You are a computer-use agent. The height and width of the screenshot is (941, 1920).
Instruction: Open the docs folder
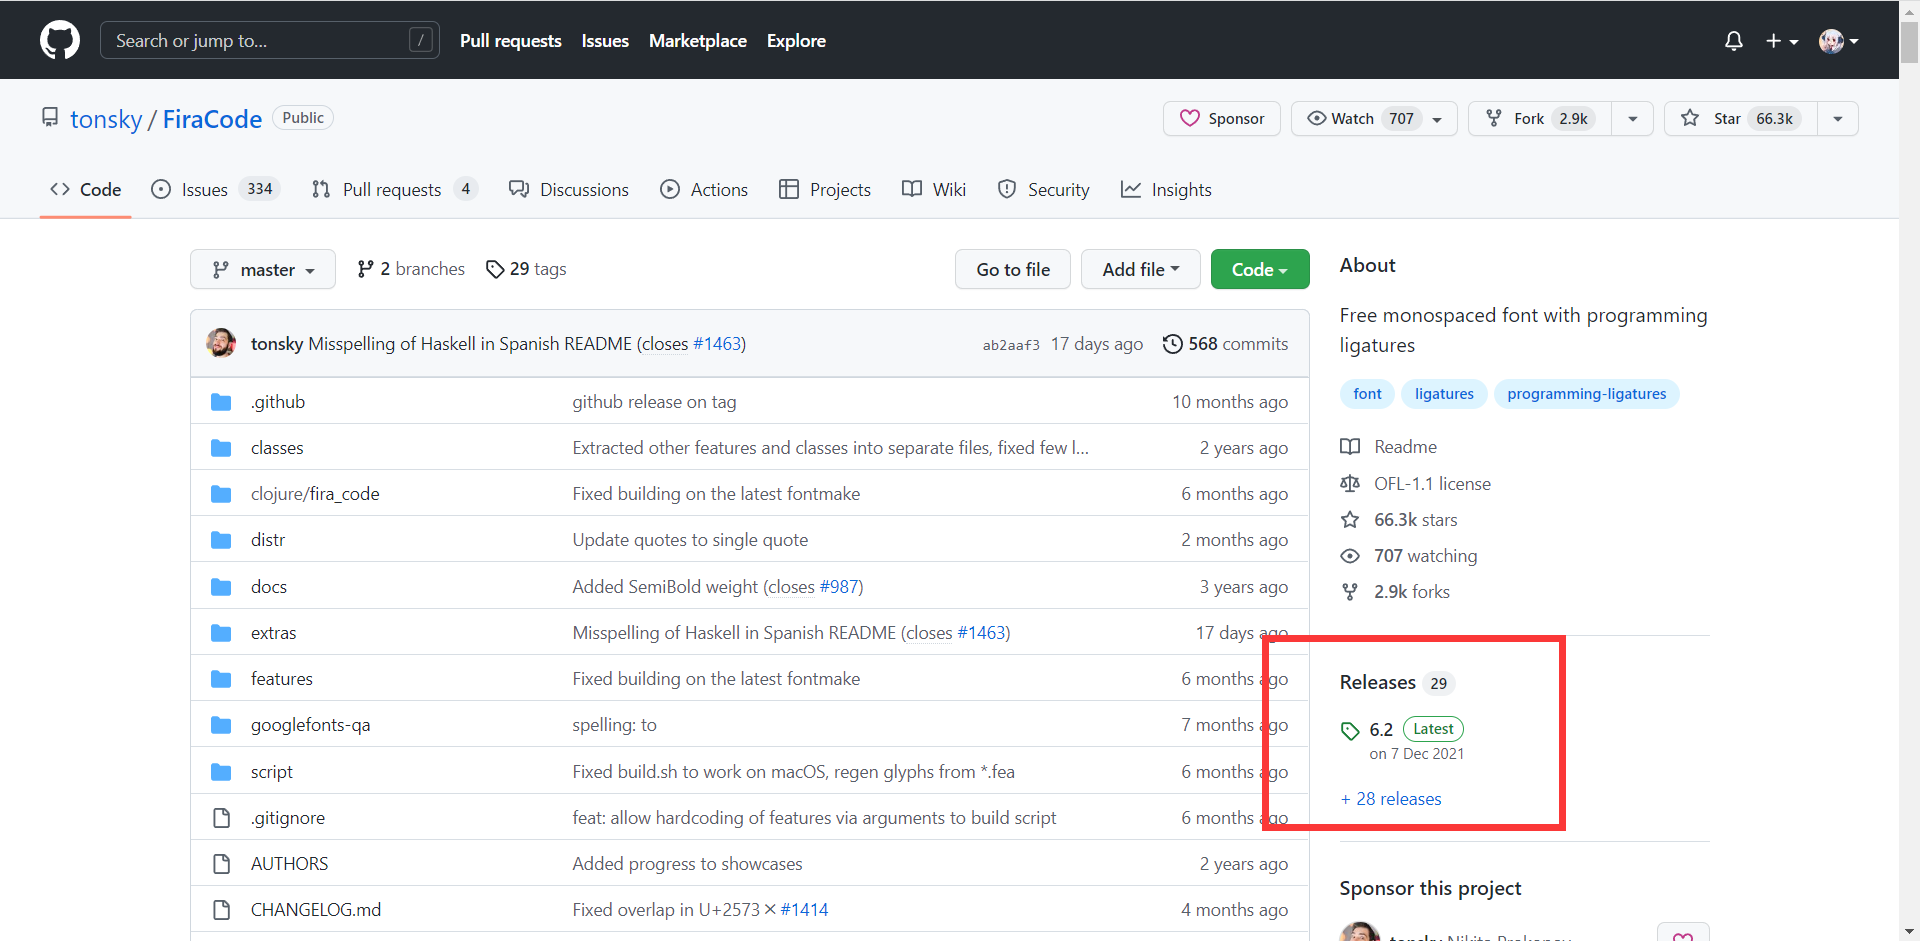click(269, 587)
